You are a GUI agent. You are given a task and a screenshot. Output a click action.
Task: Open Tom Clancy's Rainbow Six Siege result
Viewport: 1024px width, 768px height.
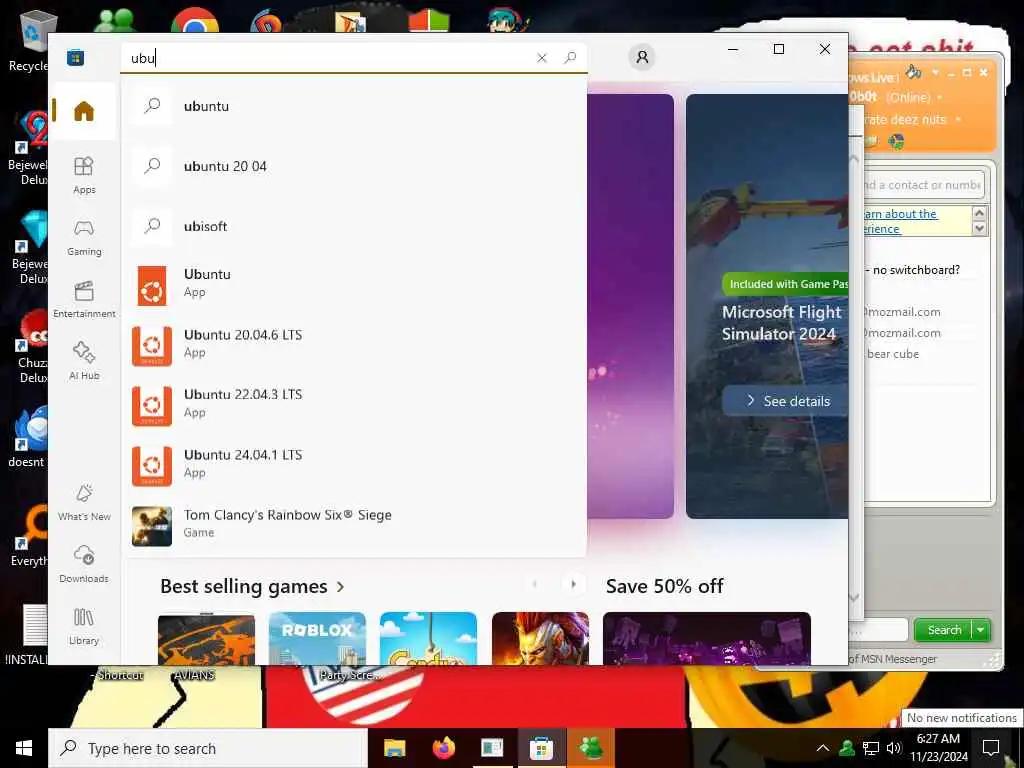tap(353, 526)
